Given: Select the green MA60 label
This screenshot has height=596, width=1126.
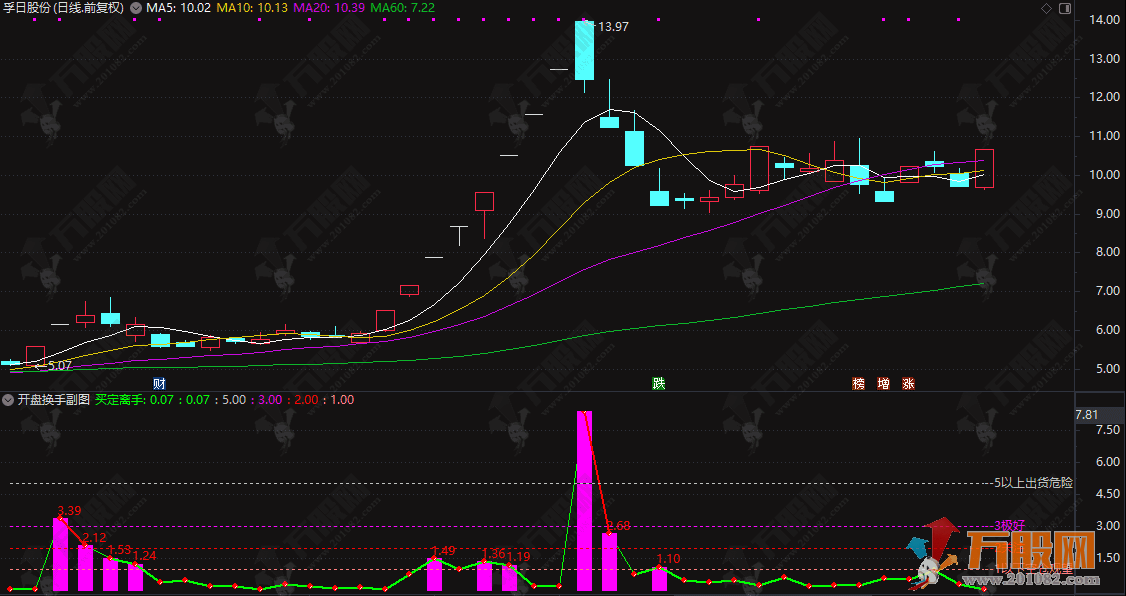Looking at the screenshot, I should point(402,8).
